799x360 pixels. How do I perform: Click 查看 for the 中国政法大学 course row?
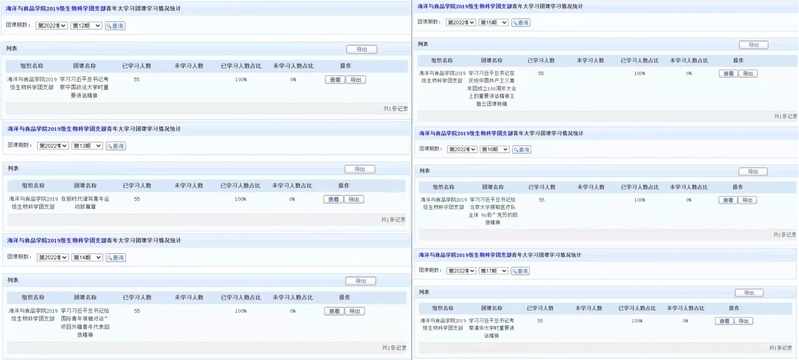point(335,80)
